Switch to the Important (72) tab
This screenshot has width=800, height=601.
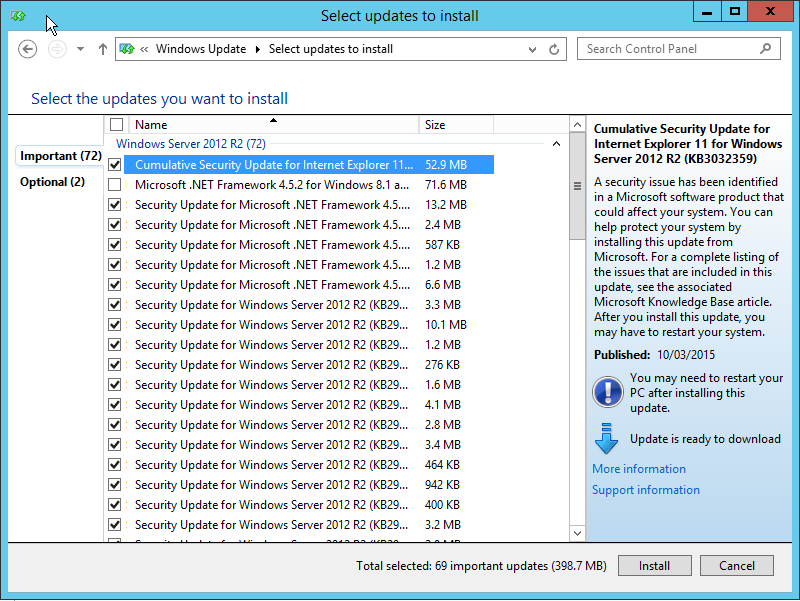[61, 156]
